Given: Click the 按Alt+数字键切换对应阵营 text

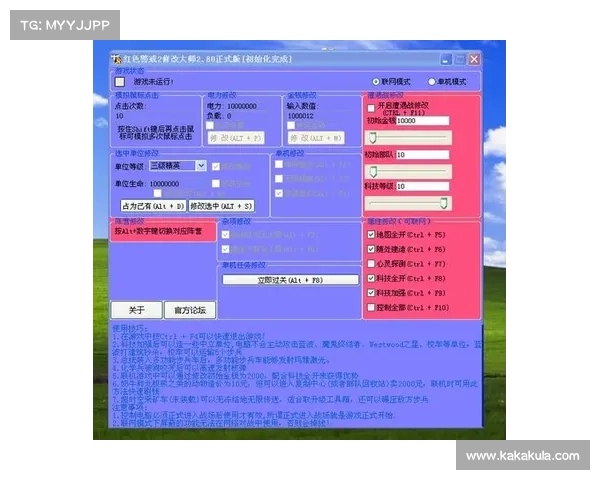Looking at the screenshot, I should click(158, 231).
